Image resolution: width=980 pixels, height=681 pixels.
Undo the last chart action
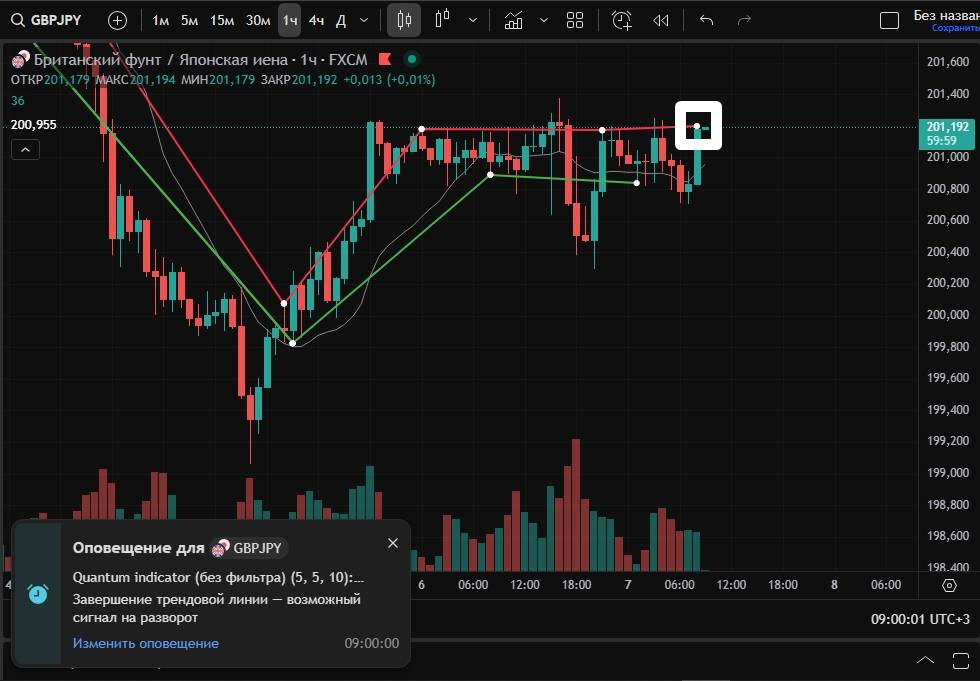(707, 20)
